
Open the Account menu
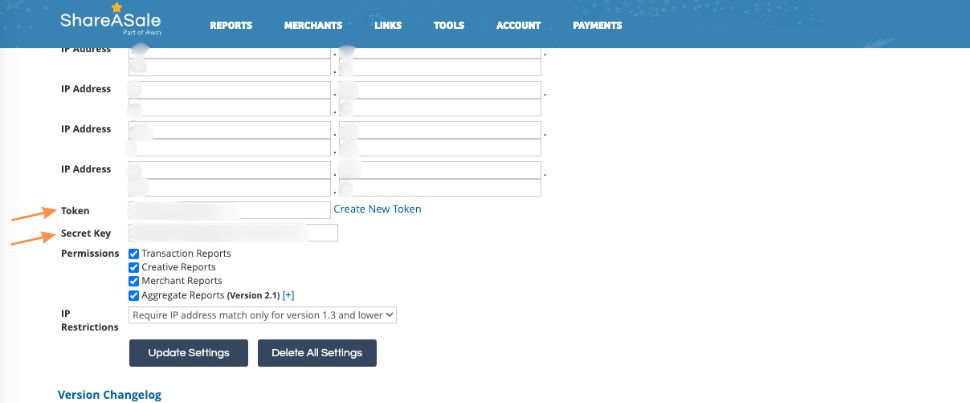tap(518, 26)
